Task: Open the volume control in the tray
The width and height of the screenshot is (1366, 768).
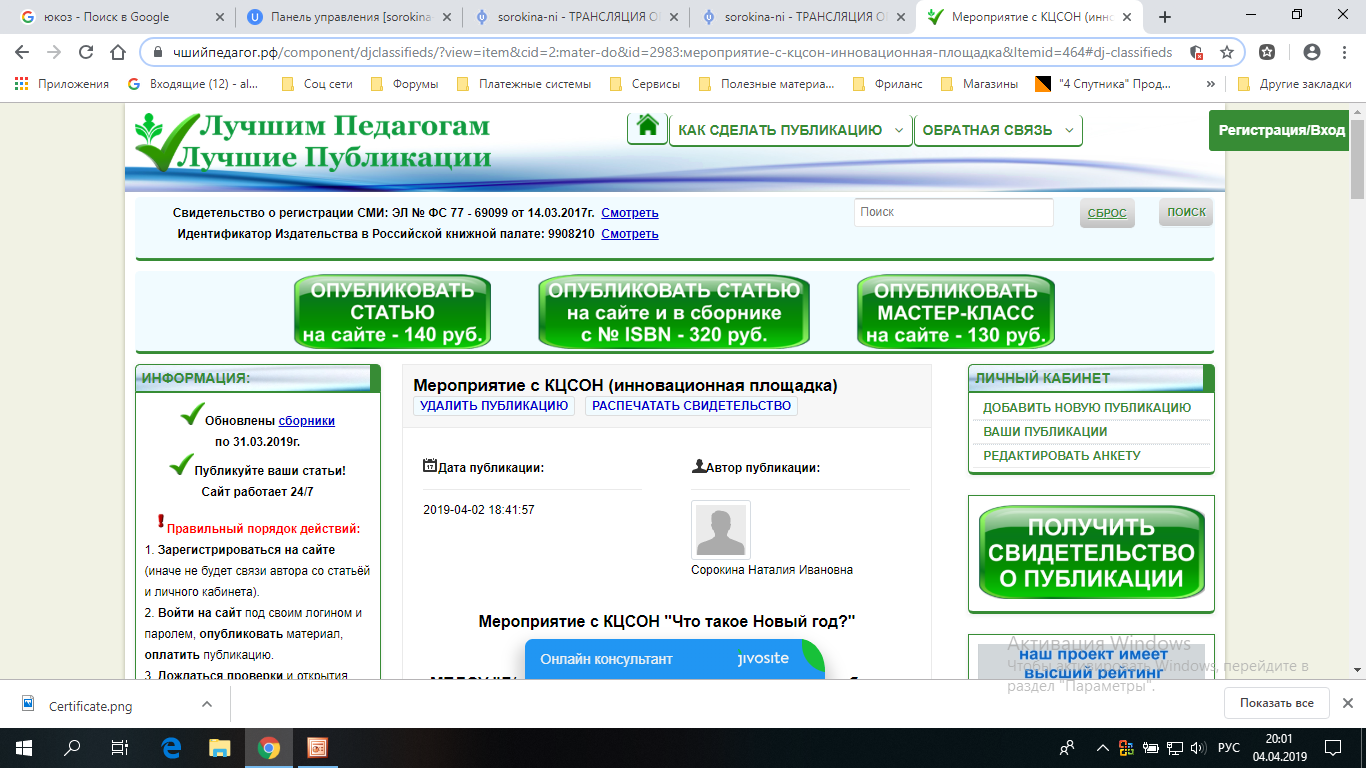Action: [1199, 747]
